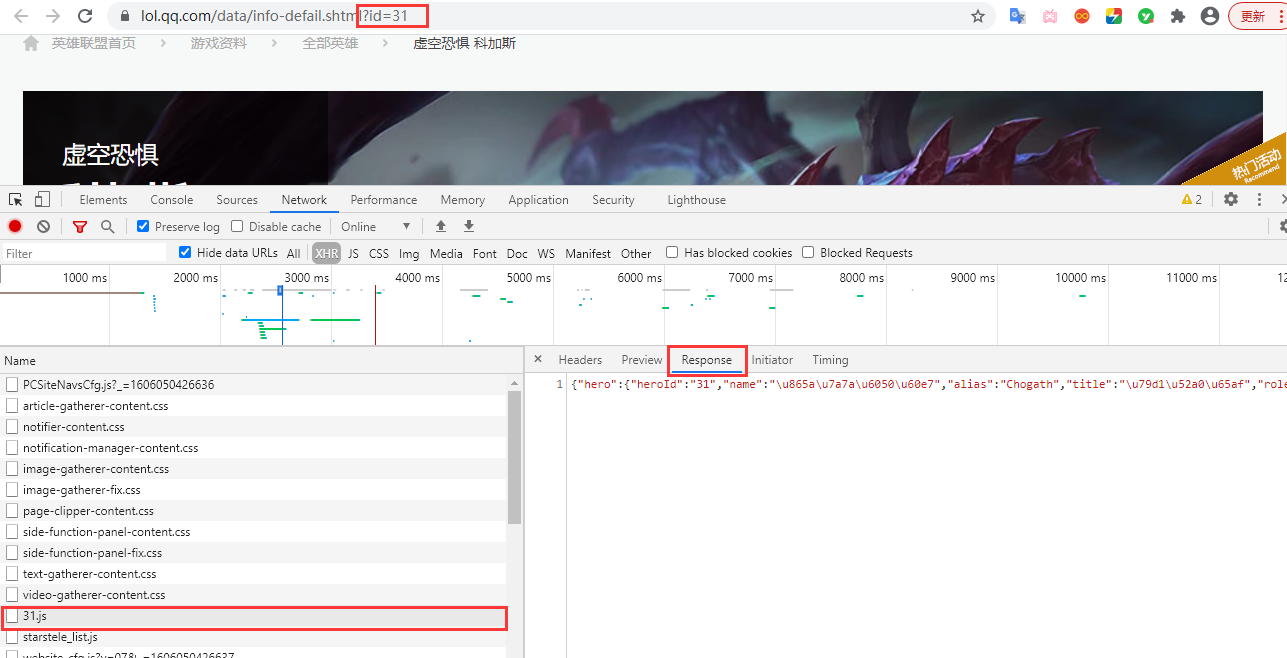Click the browser forward arrow
1287x658 pixels.
click(x=53, y=16)
